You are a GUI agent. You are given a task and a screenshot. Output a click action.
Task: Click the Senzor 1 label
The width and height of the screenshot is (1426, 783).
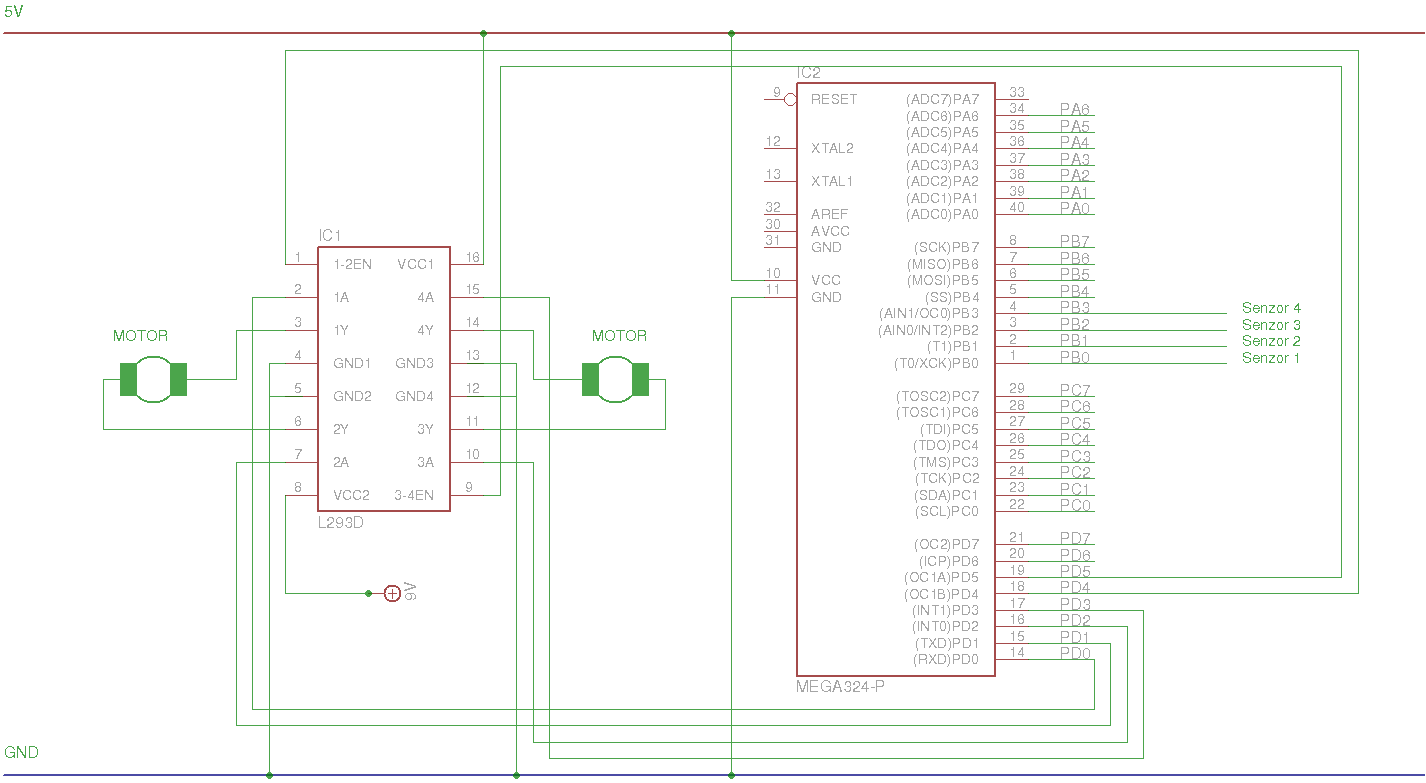point(1271,358)
